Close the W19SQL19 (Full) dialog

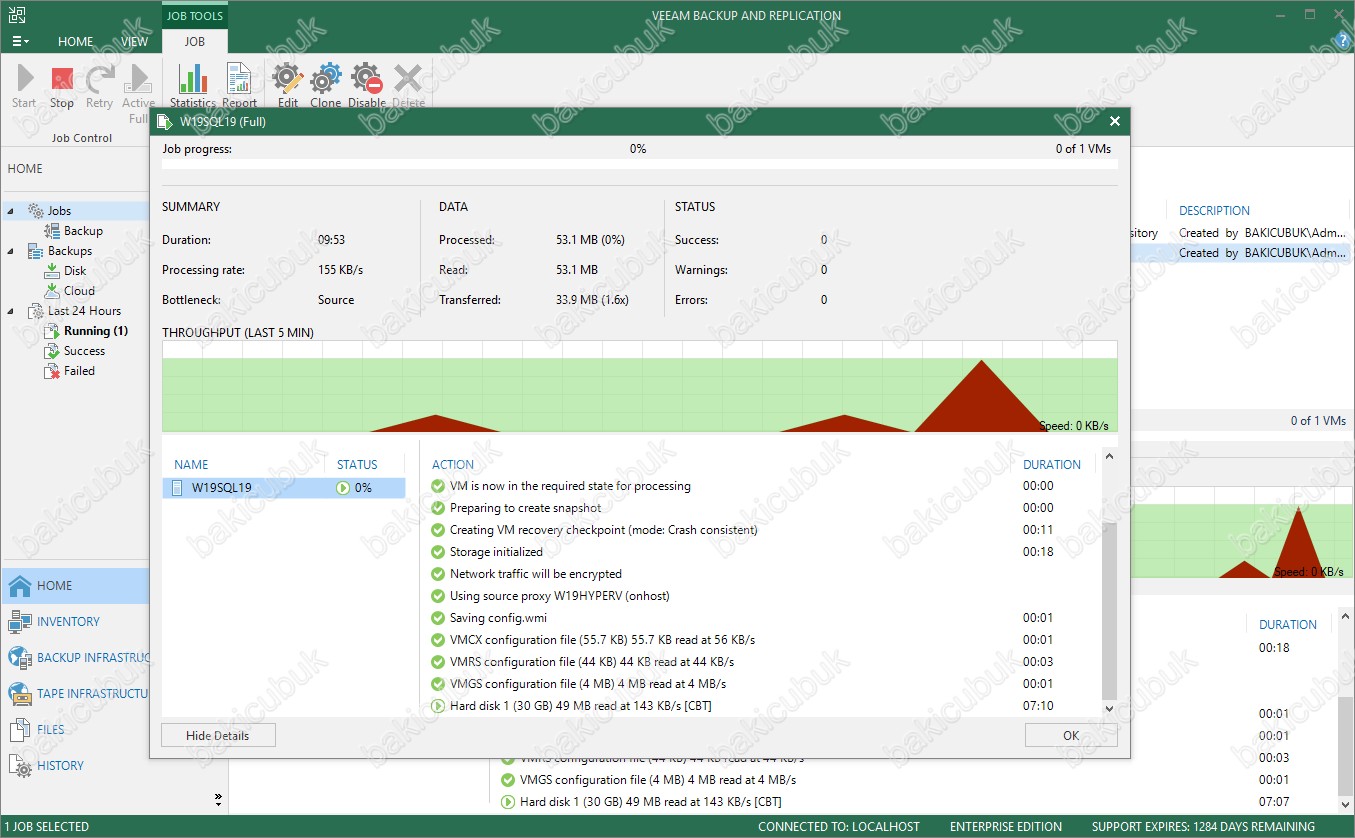tap(1115, 121)
